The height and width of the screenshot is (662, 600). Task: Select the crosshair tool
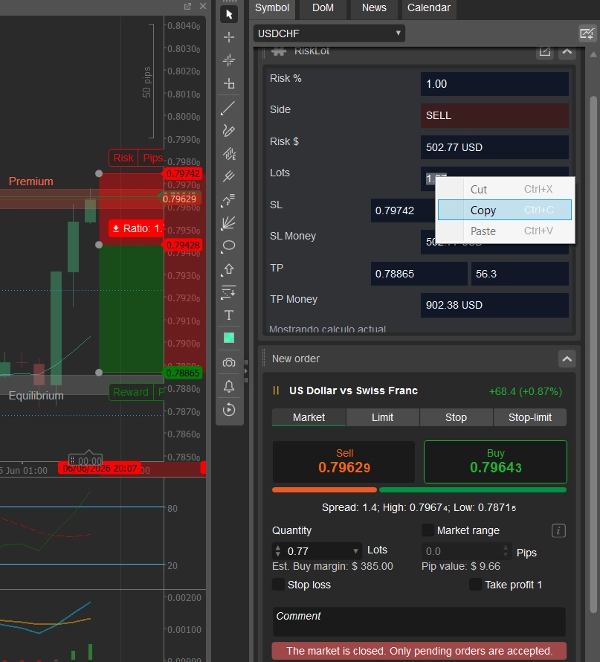coord(229,37)
